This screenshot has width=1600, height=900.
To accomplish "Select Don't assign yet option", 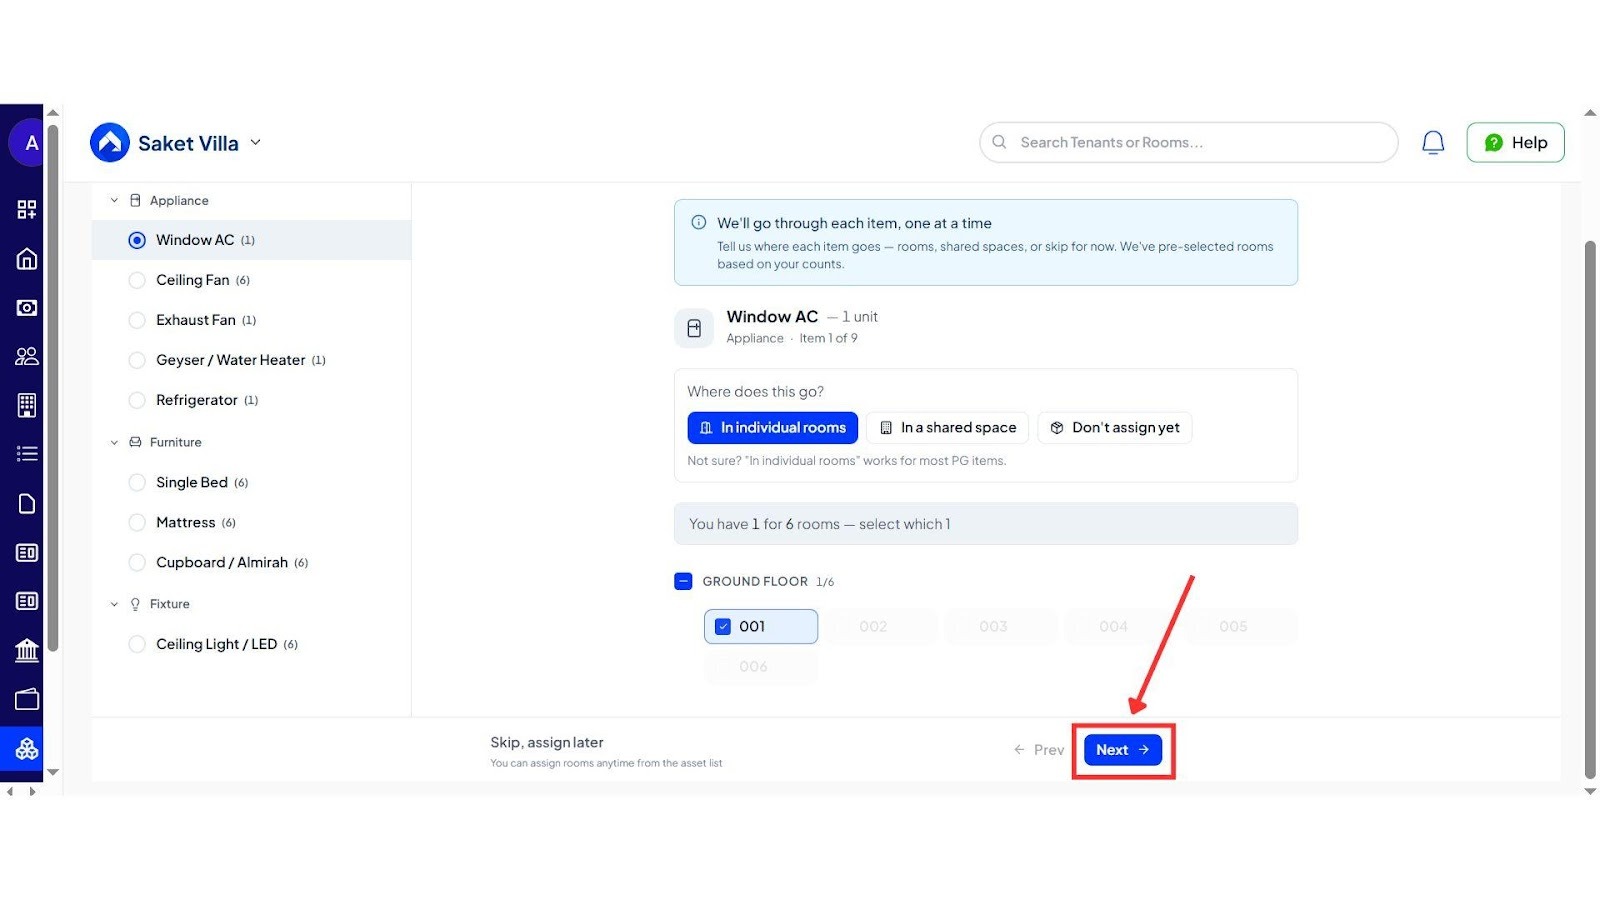I will click(1114, 428).
